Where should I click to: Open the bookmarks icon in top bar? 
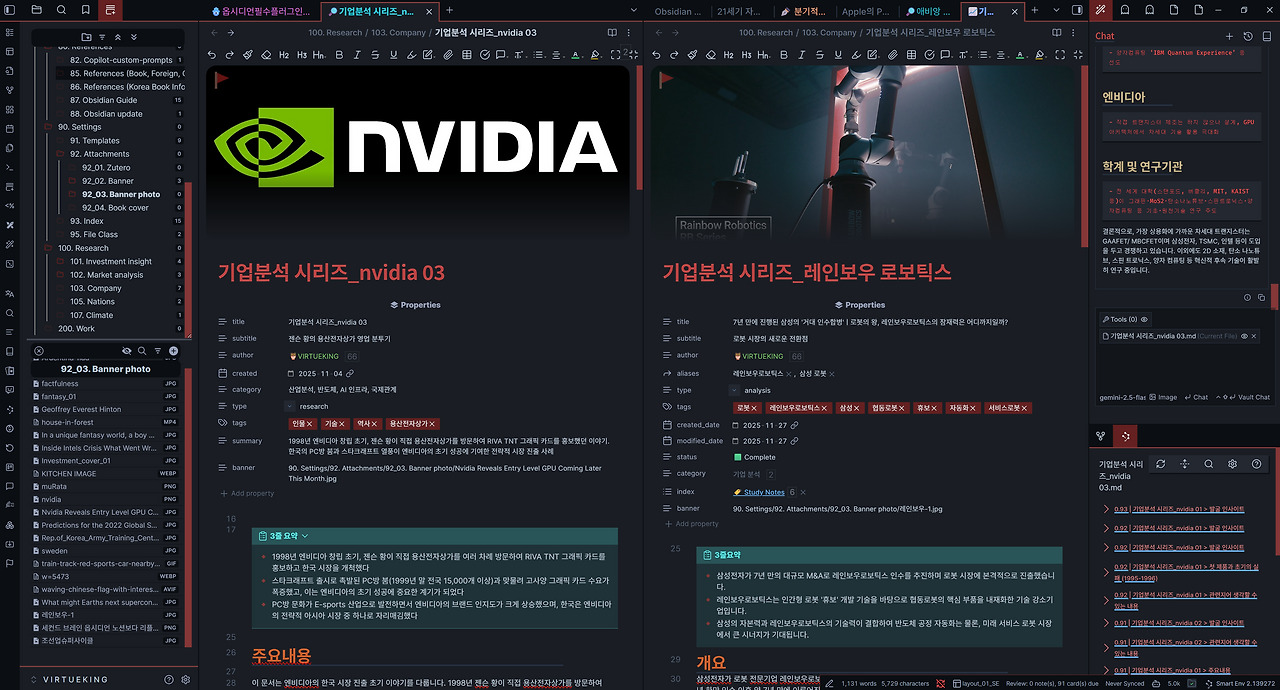86,10
